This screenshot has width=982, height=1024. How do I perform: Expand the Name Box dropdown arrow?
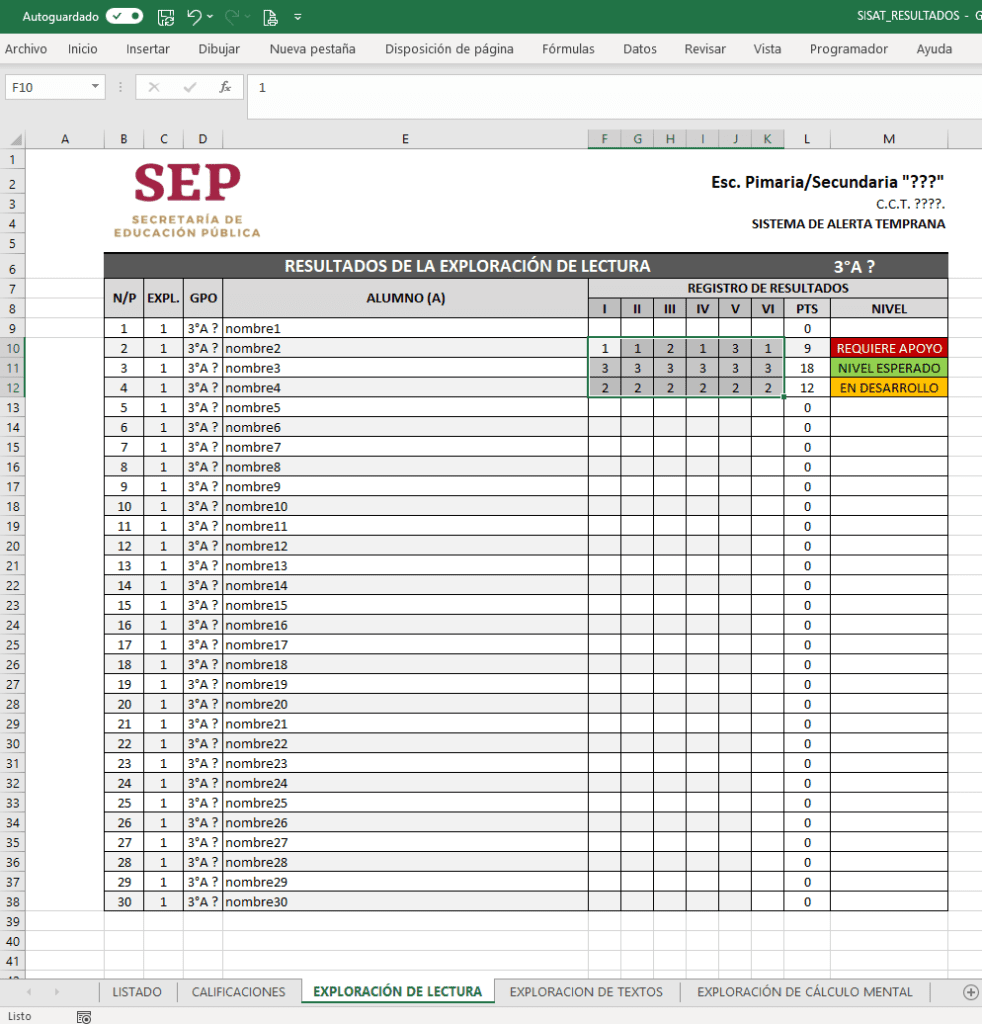point(95,86)
